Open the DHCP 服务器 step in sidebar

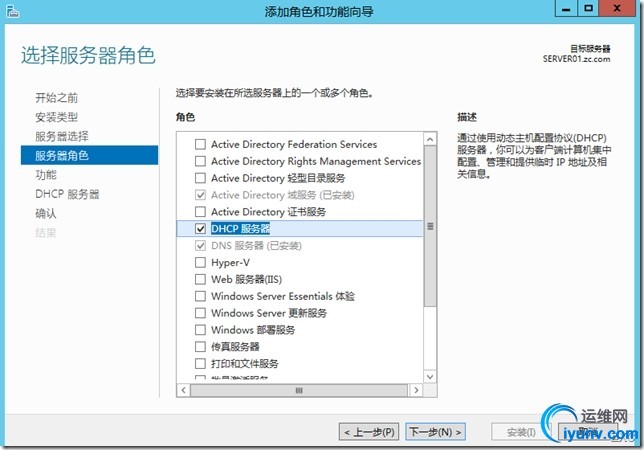[x=67, y=194]
